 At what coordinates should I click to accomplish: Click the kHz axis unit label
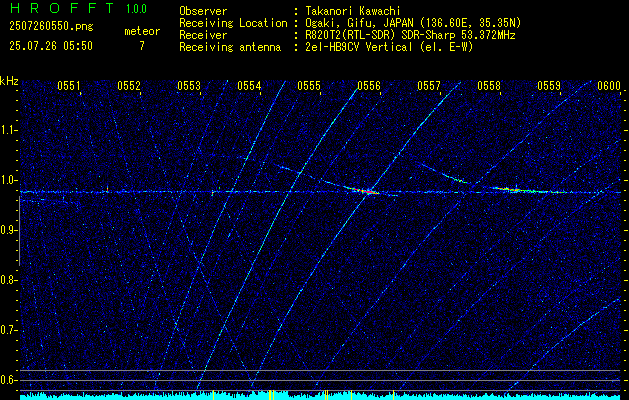point(9,81)
